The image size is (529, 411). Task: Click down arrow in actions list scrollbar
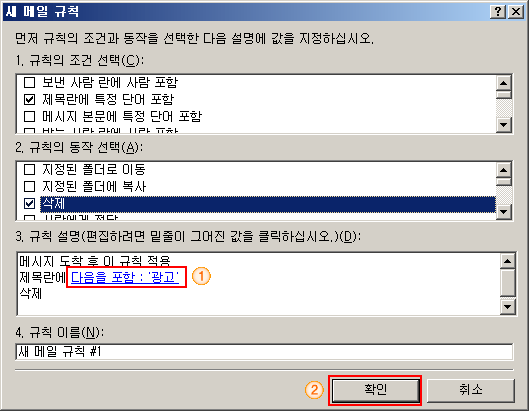[x=504, y=212]
